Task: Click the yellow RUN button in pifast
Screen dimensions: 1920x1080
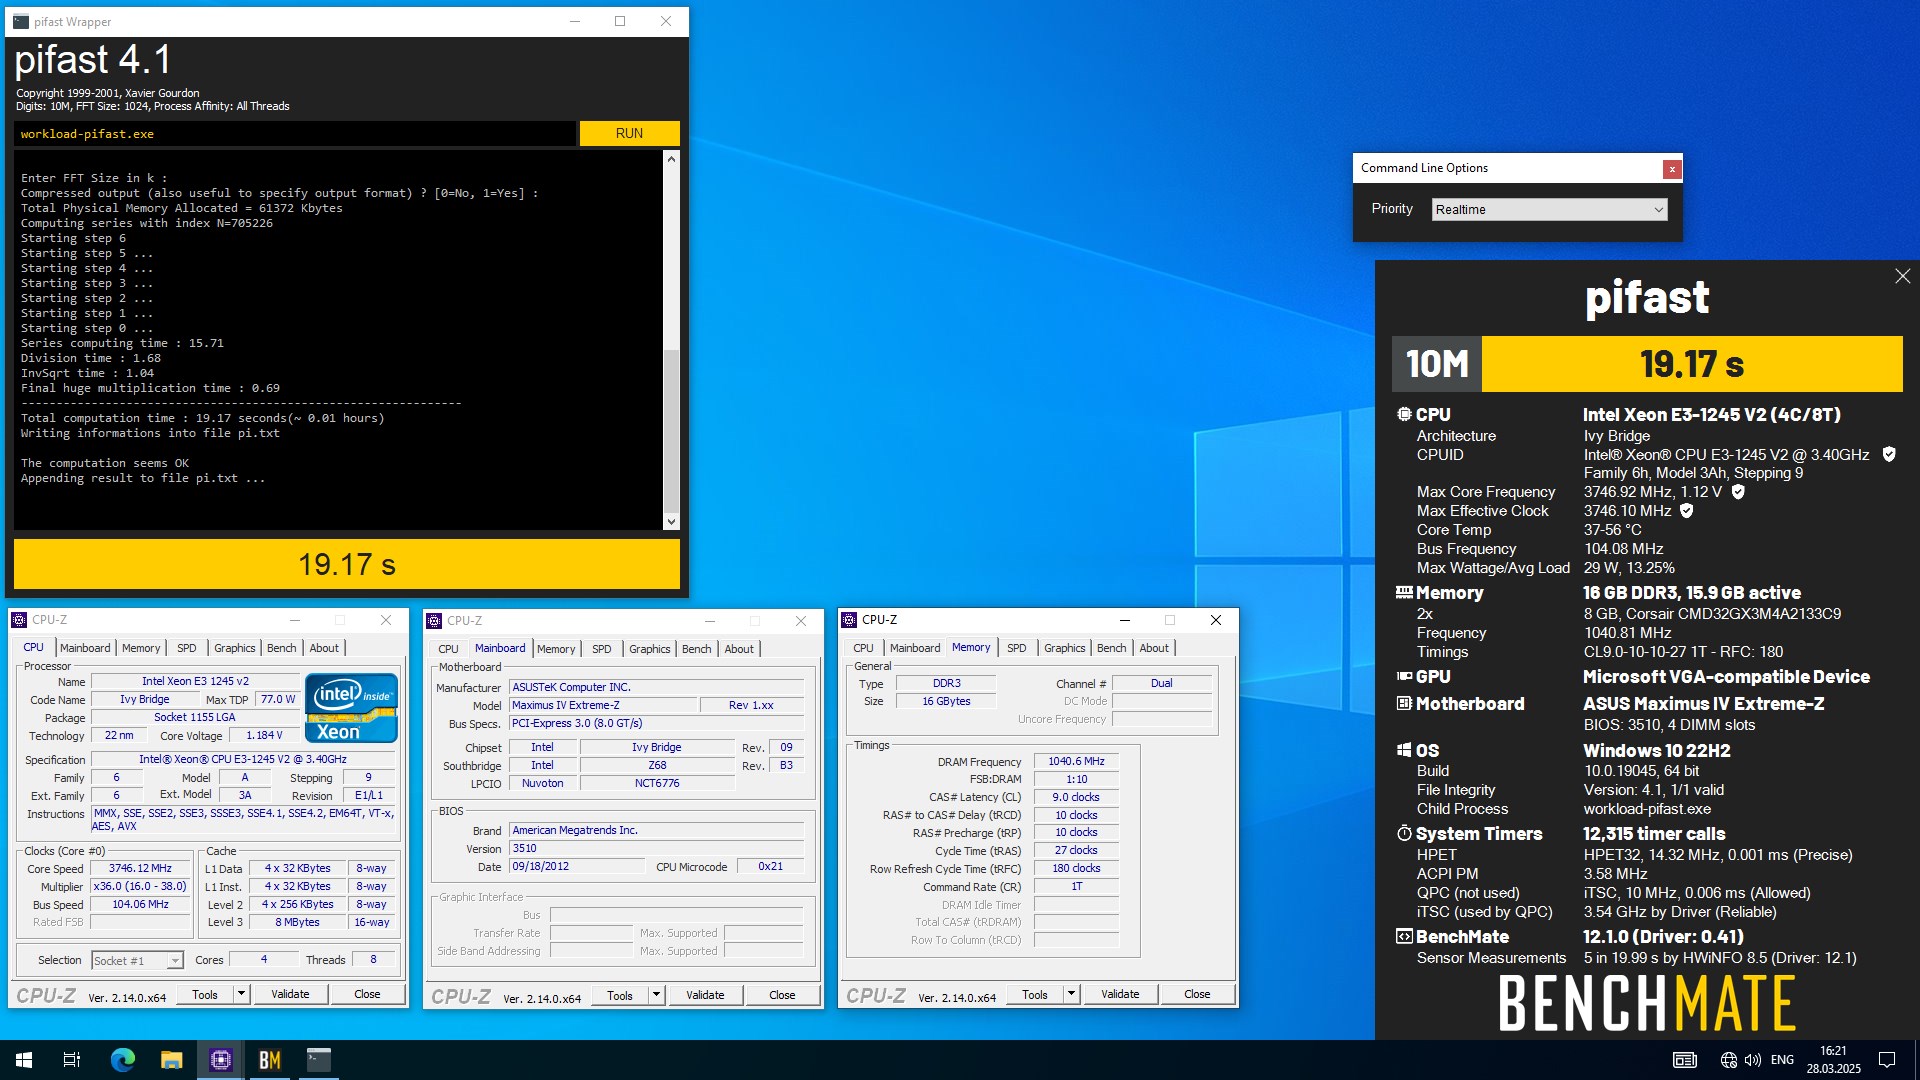Action: pos(629,133)
